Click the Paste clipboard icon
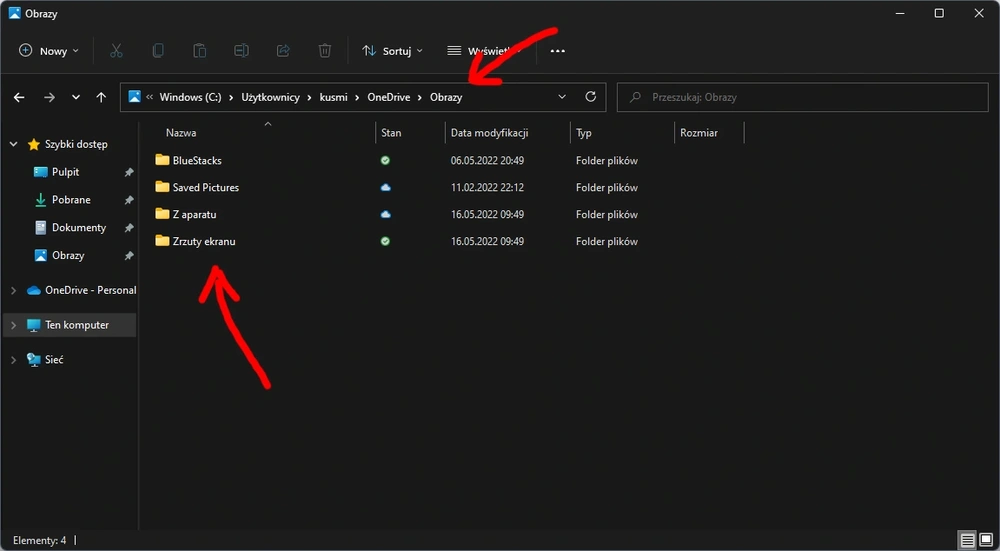The image size is (1000, 551). coord(200,51)
